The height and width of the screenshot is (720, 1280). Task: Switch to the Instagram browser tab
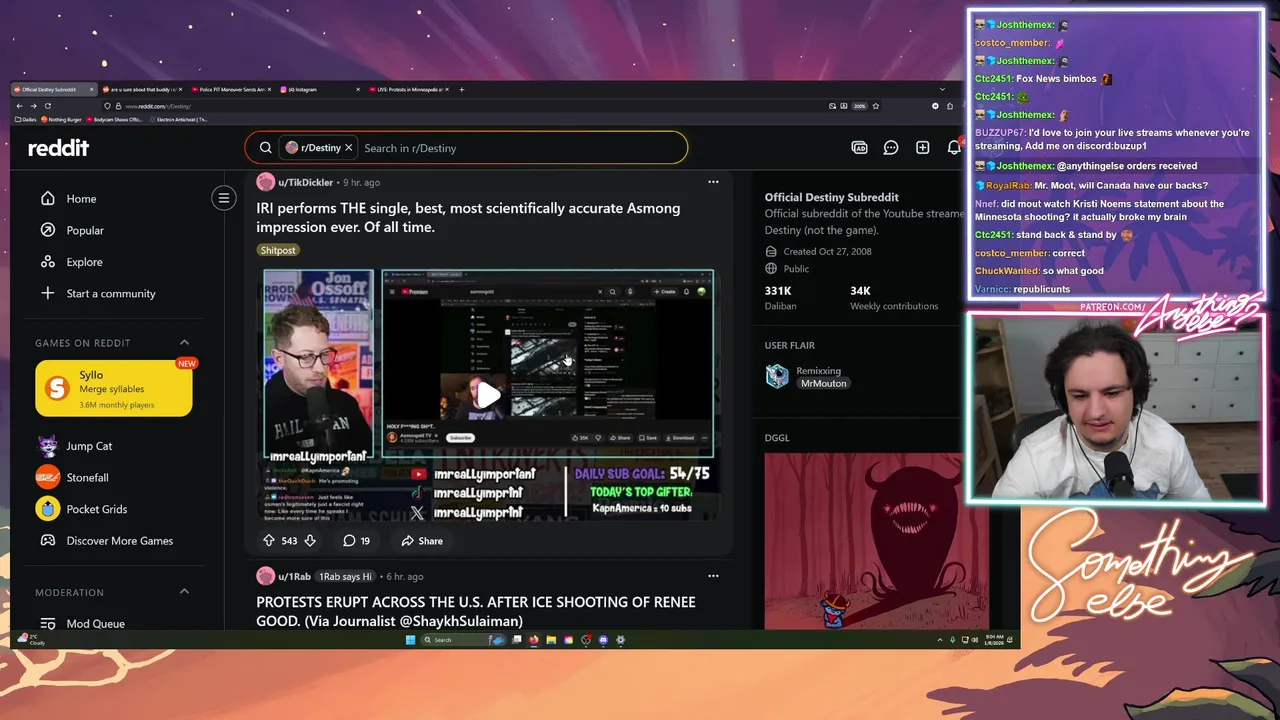318,89
